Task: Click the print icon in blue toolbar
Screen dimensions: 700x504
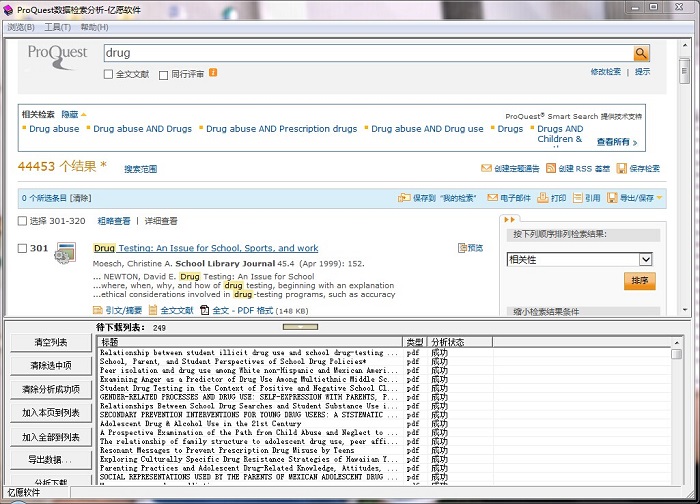Action: (542, 198)
